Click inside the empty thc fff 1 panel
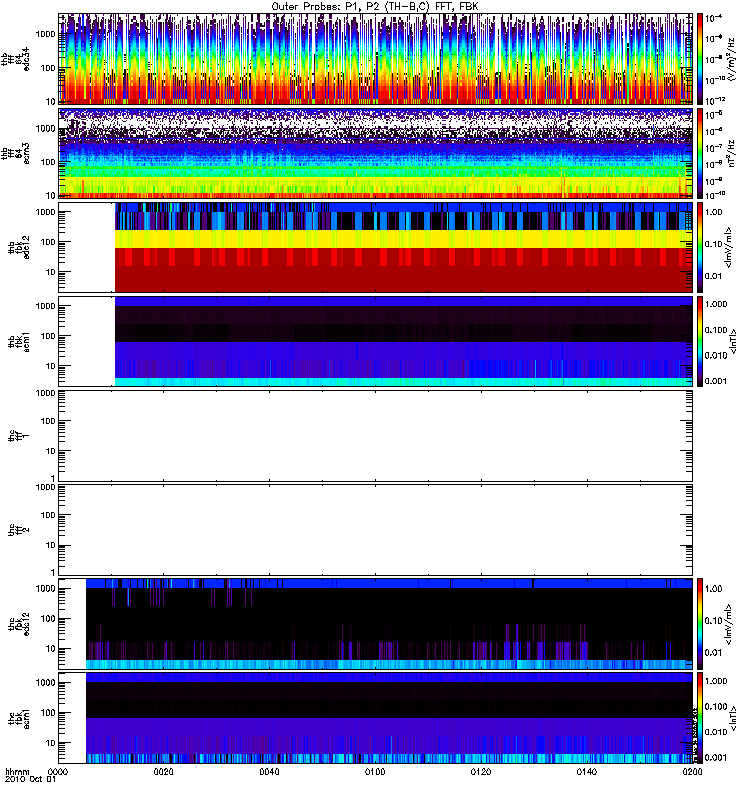The width and height of the screenshot is (750, 800). (376, 436)
